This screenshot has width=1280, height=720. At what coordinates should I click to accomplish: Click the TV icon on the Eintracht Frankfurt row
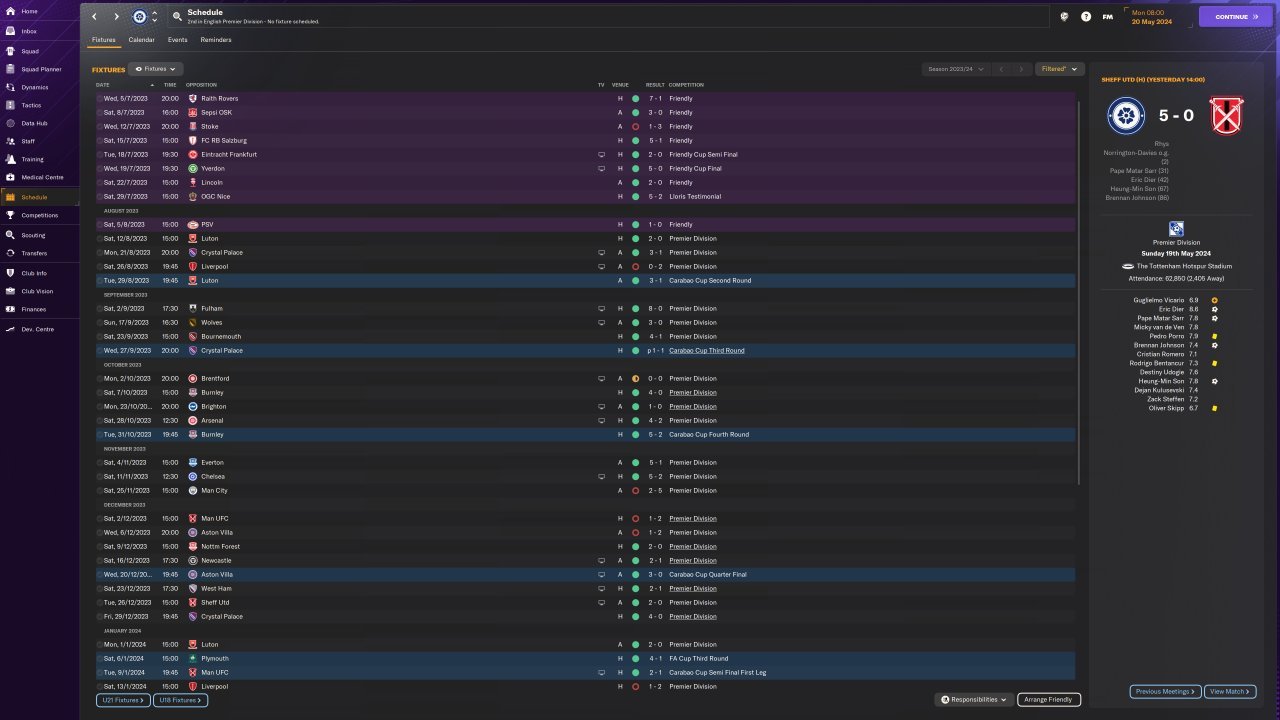point(602,155)
